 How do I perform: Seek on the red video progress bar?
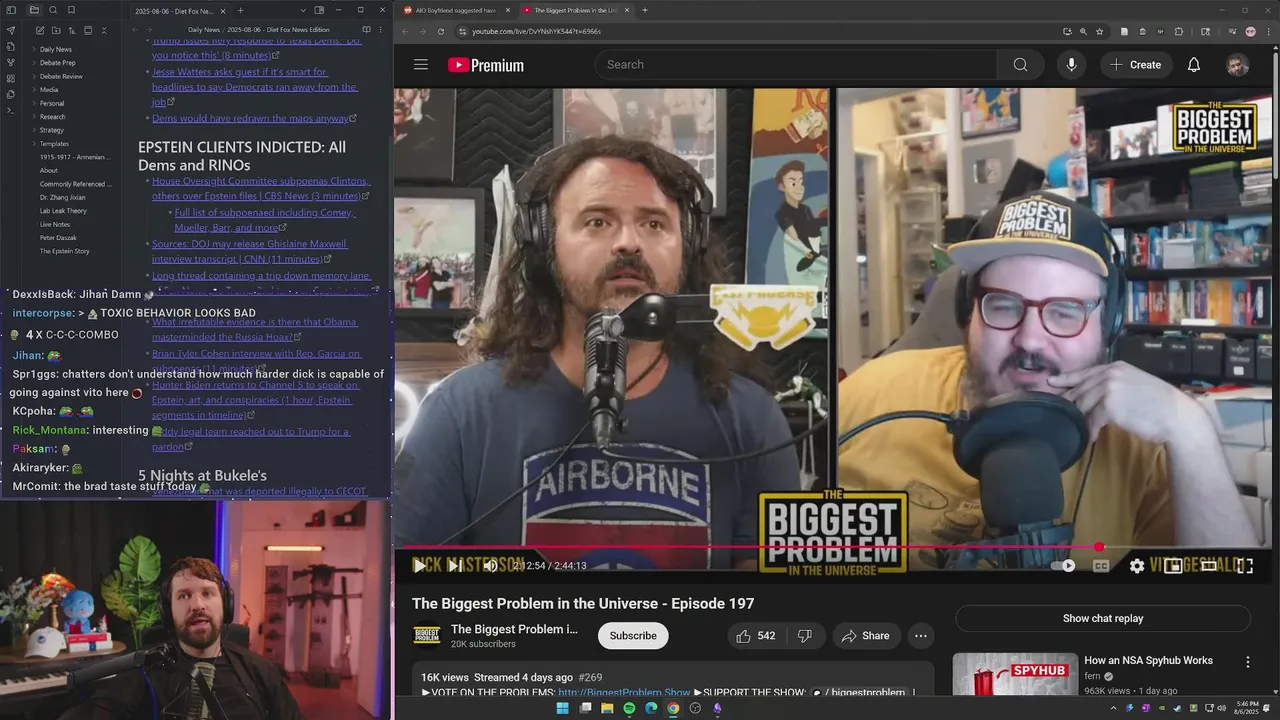point(833,547)
